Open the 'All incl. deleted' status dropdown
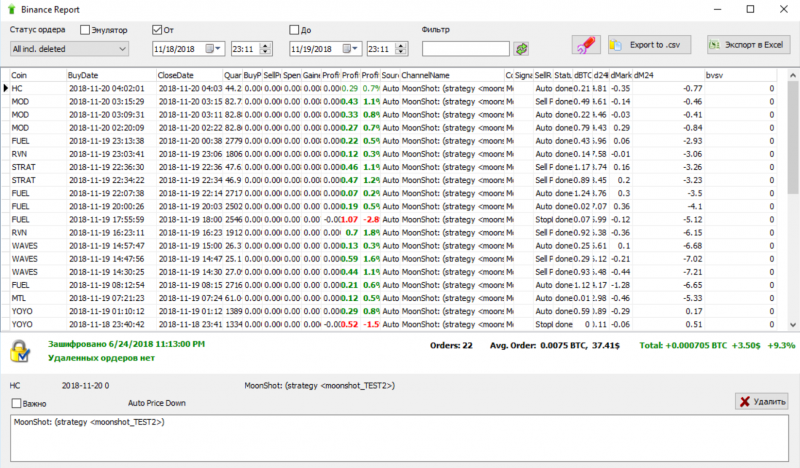This screenshot has height=468, width=800. pos(69,49)
